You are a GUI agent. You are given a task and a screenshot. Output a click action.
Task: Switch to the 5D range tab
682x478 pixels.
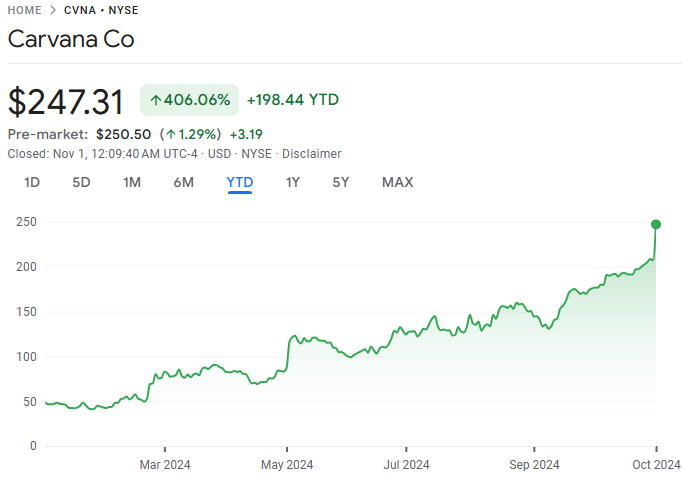[81, 182]
